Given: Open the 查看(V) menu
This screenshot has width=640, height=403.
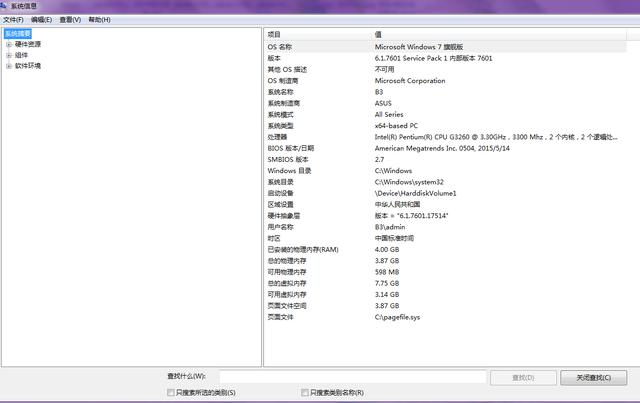Looking at the screenshot, I should click(x=70, y=20).
